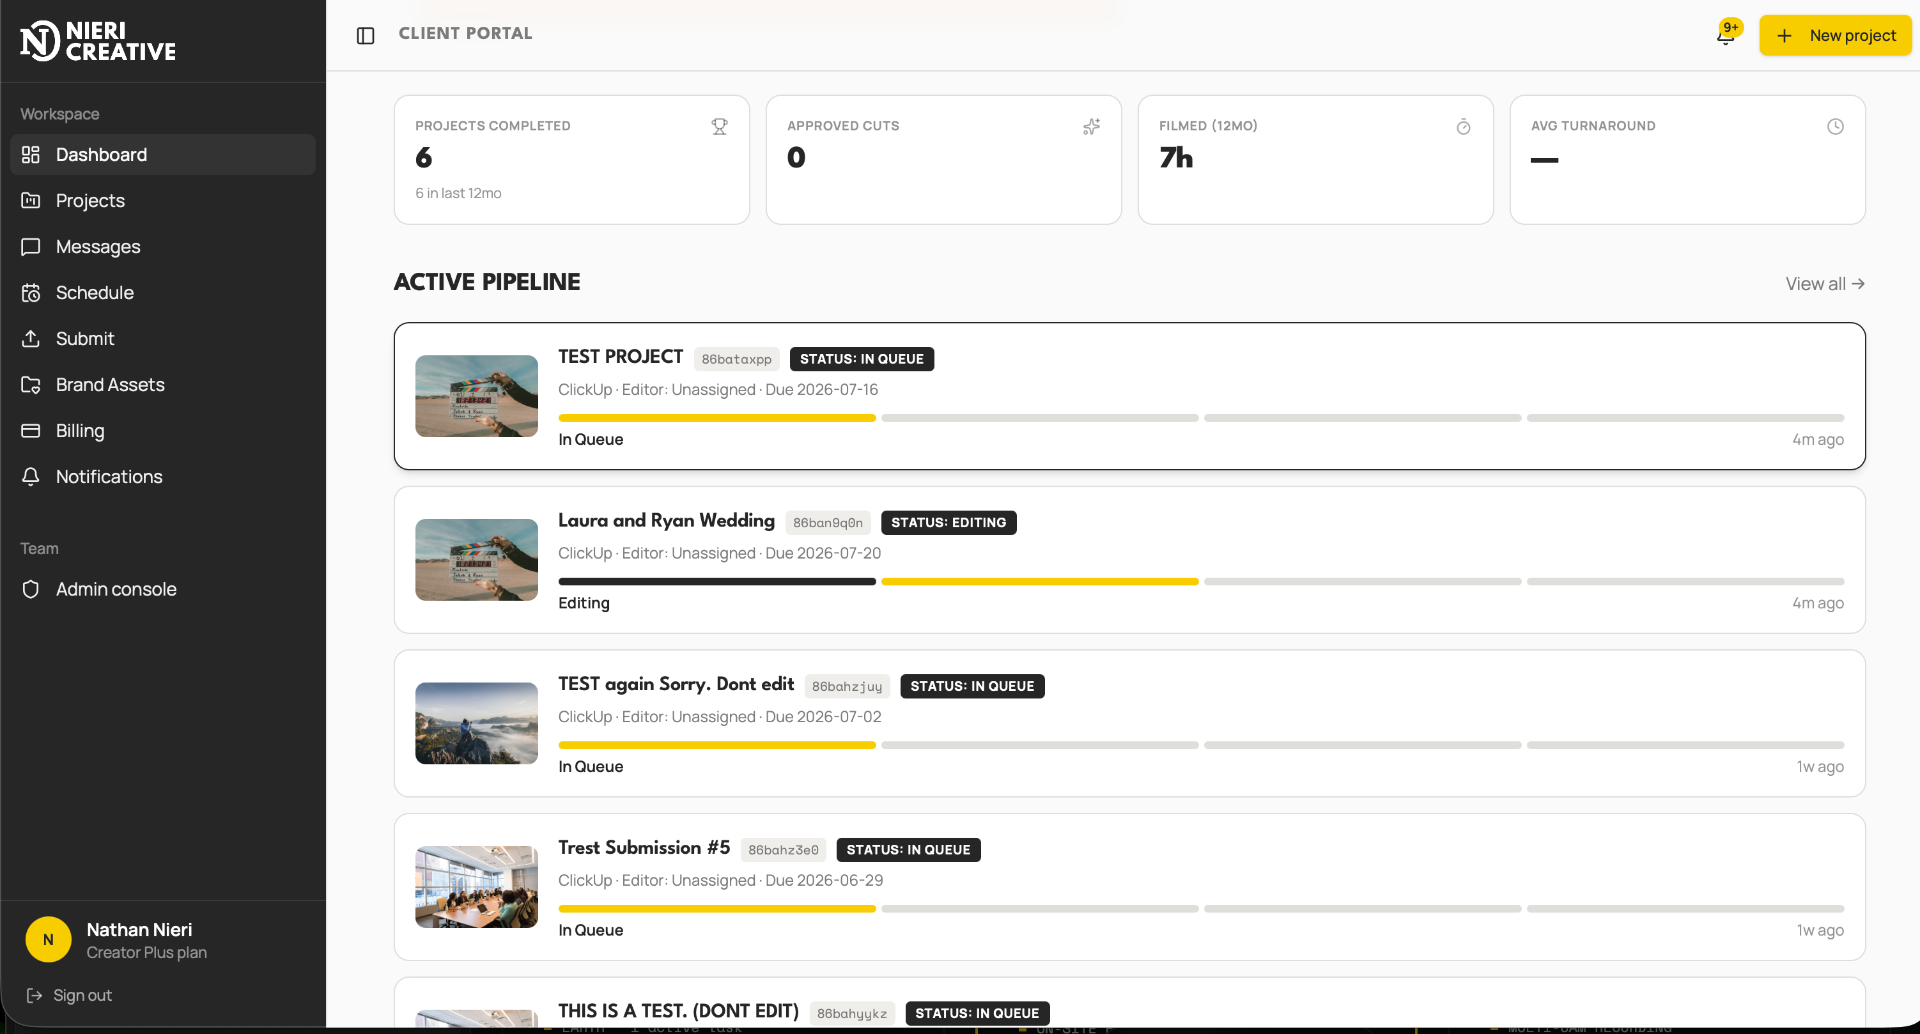Screen dimensions: 1920x1034
Task: Click the Creator Plus plan label
Action: coord(147,953)
